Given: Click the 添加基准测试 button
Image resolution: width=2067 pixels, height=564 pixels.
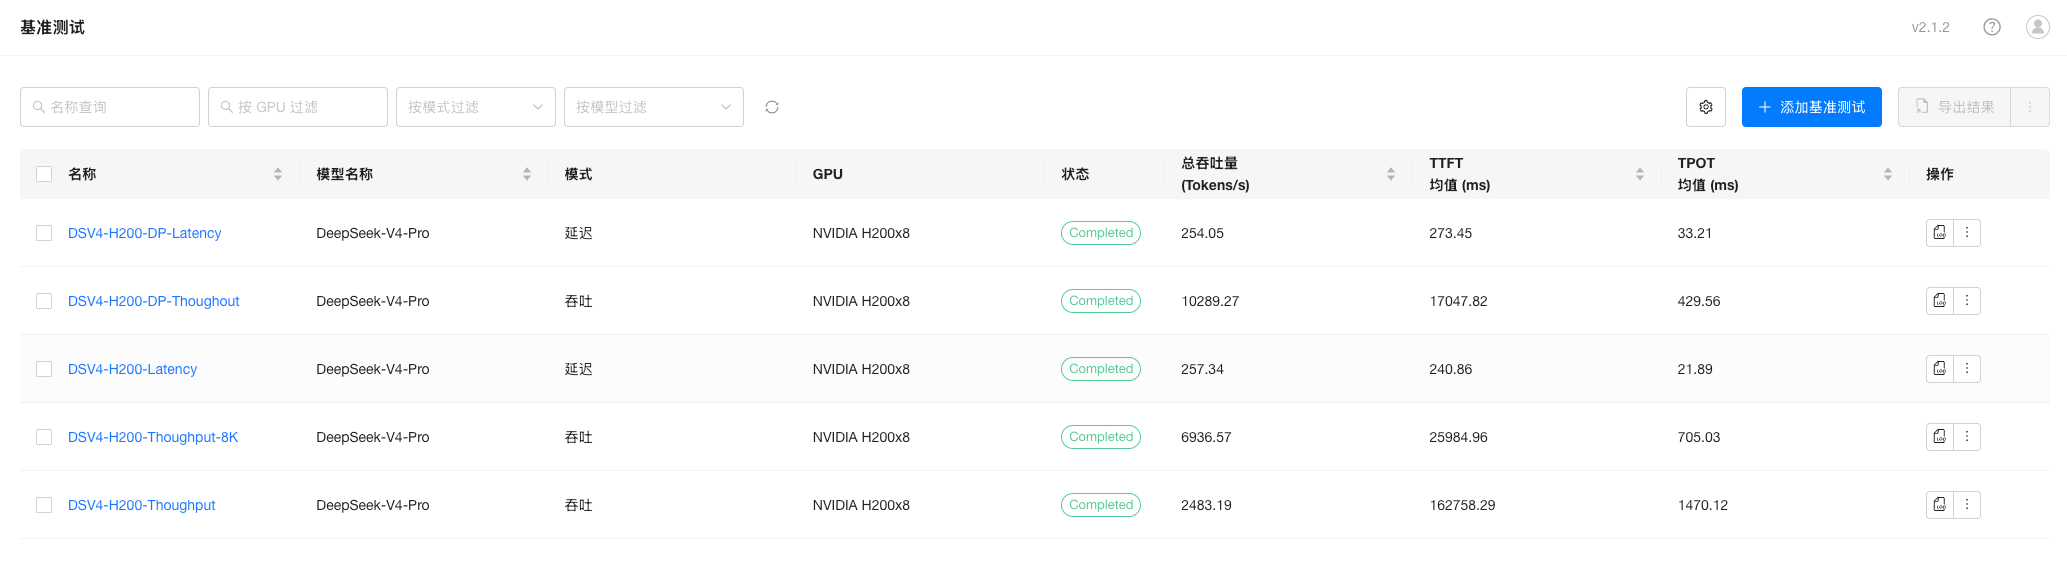Looking at the screenshot, I should tap(1811, 107).
